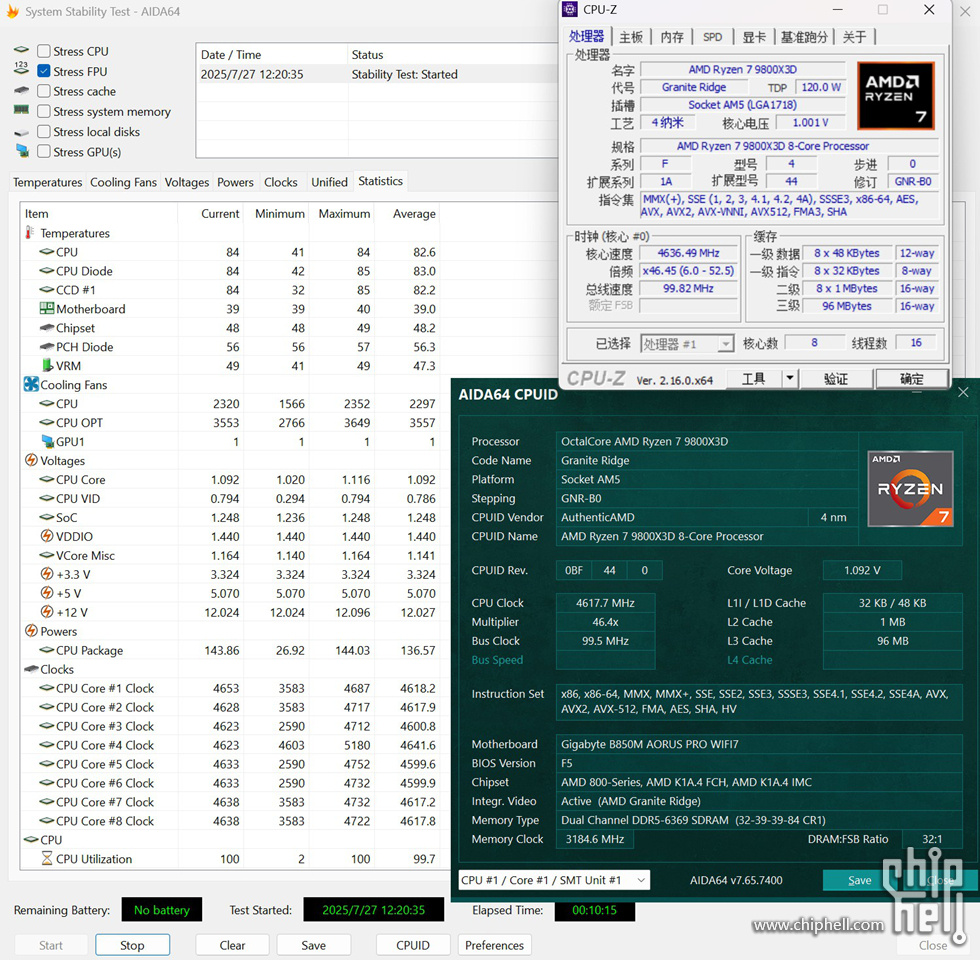980x960 pixels.
Task: Click the AIDA64 flame icon in title bar
Action: 12,11
